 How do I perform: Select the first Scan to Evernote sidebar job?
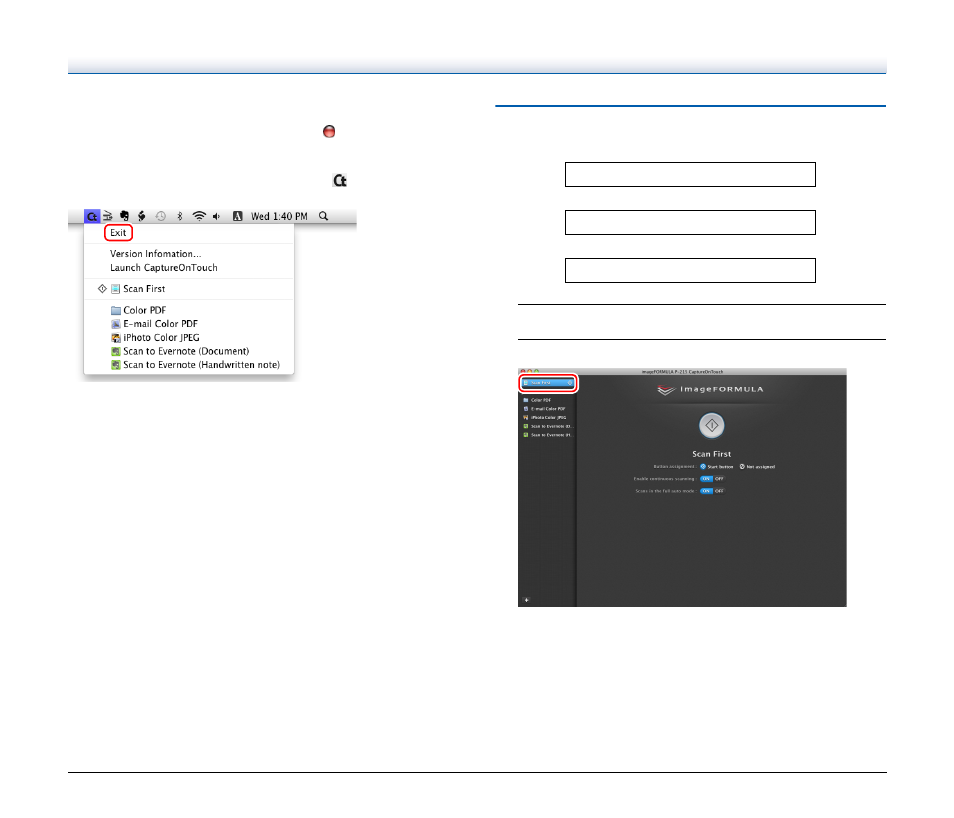point(548,426)
